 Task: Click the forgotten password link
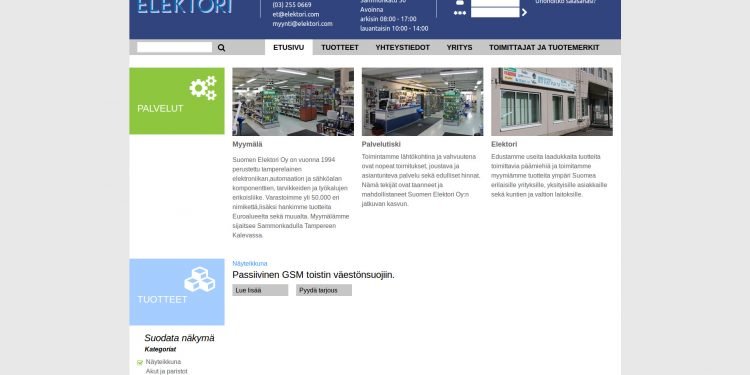tap(565, 2)
